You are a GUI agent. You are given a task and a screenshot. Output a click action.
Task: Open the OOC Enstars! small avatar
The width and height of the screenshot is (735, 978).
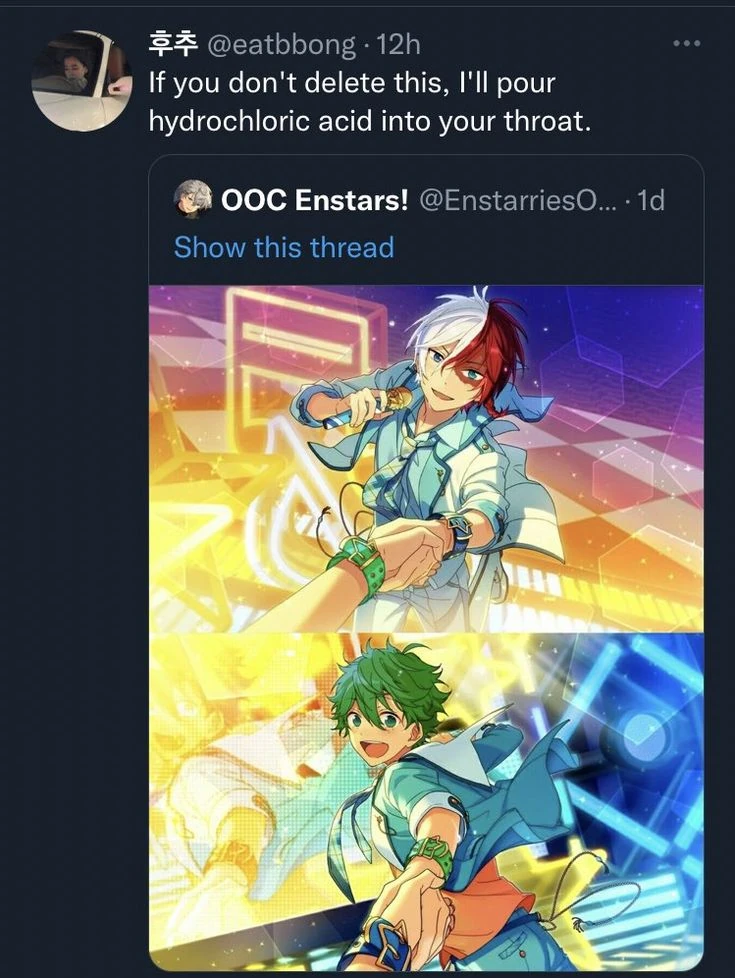(193, 200)
